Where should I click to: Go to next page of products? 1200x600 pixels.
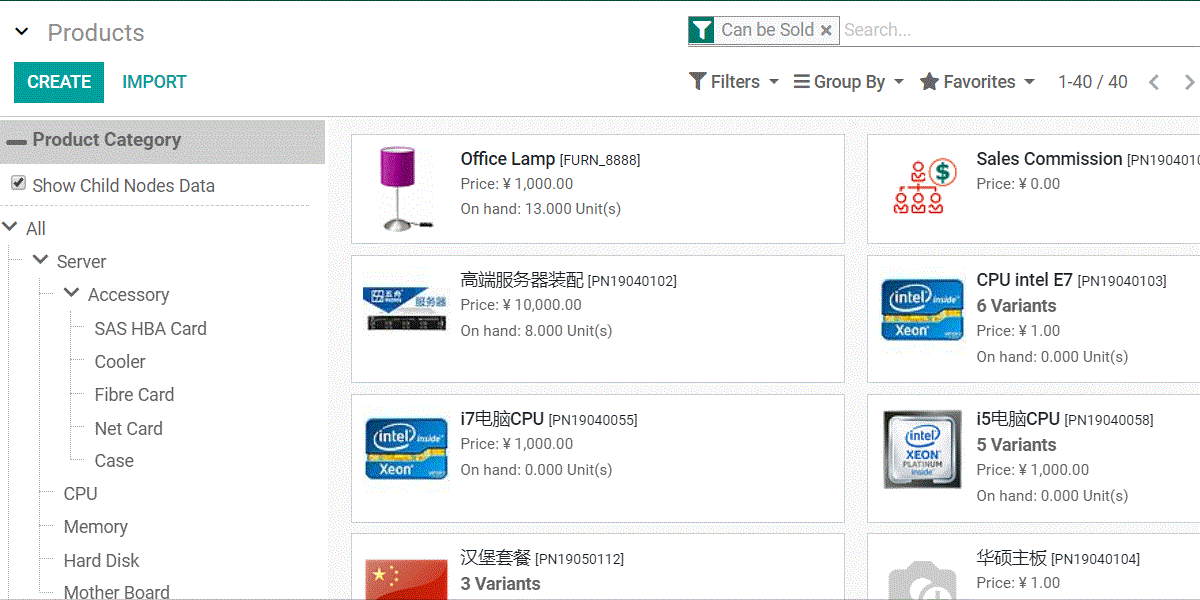[1189, 82]
